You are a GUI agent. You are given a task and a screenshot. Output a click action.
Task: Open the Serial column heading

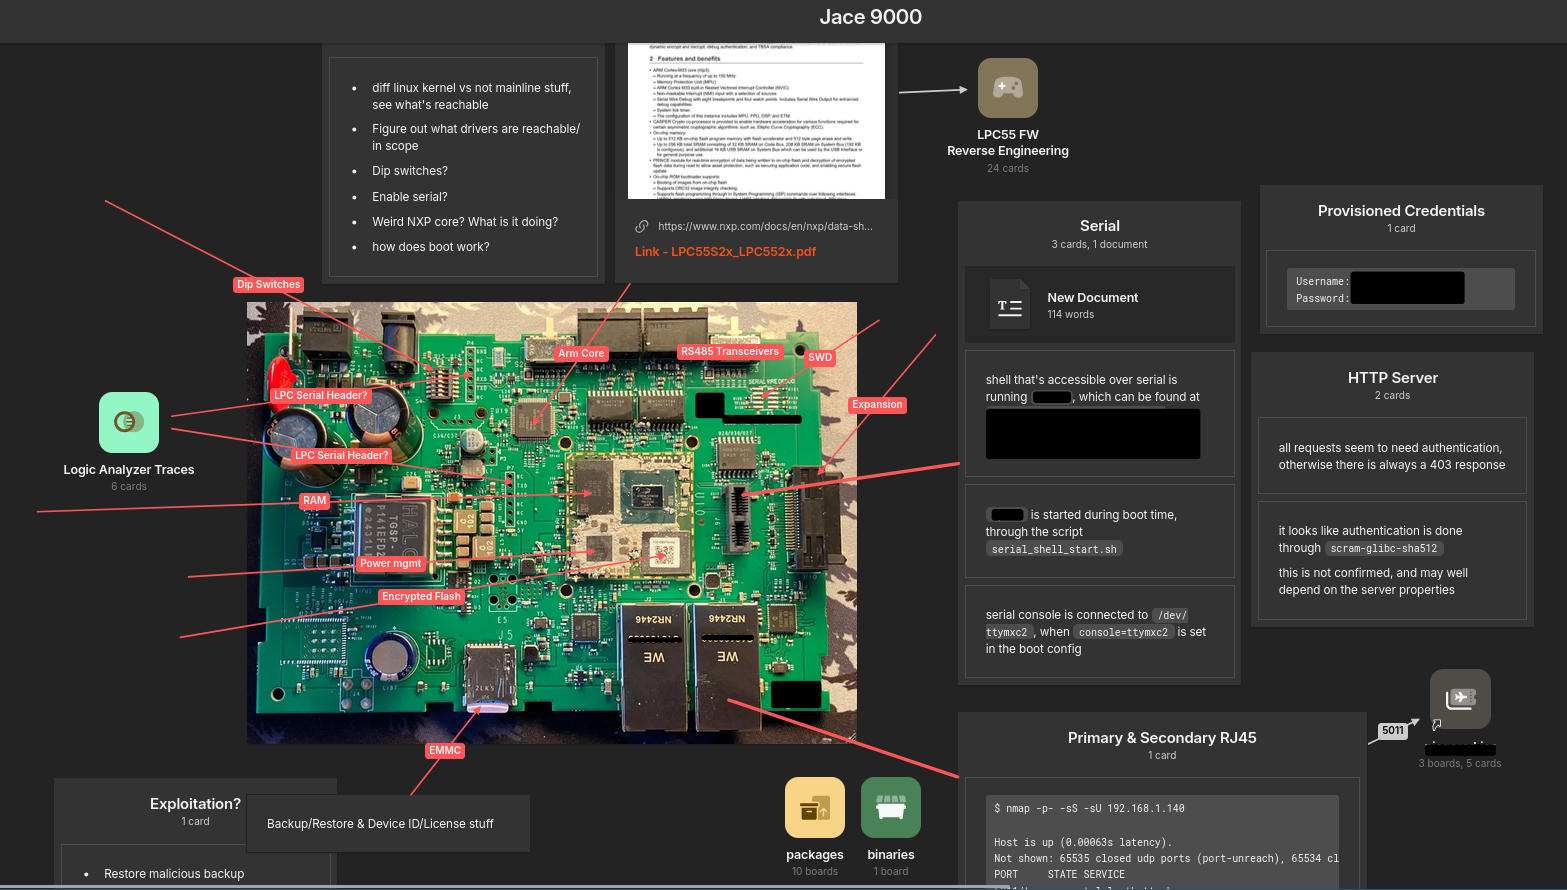point(1099,226)
